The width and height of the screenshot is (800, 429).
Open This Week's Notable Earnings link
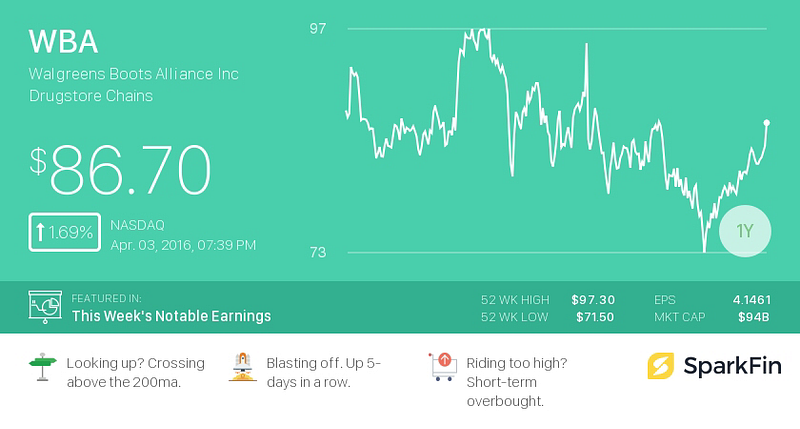tap(171, 316)
